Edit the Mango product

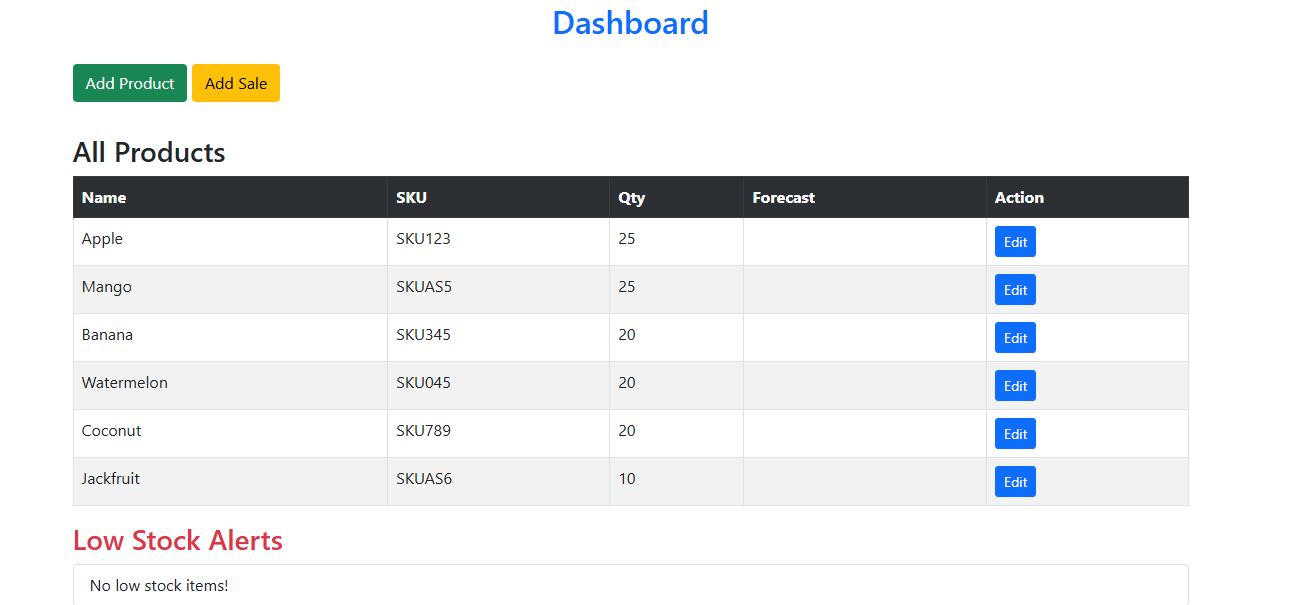(1015, 290)
